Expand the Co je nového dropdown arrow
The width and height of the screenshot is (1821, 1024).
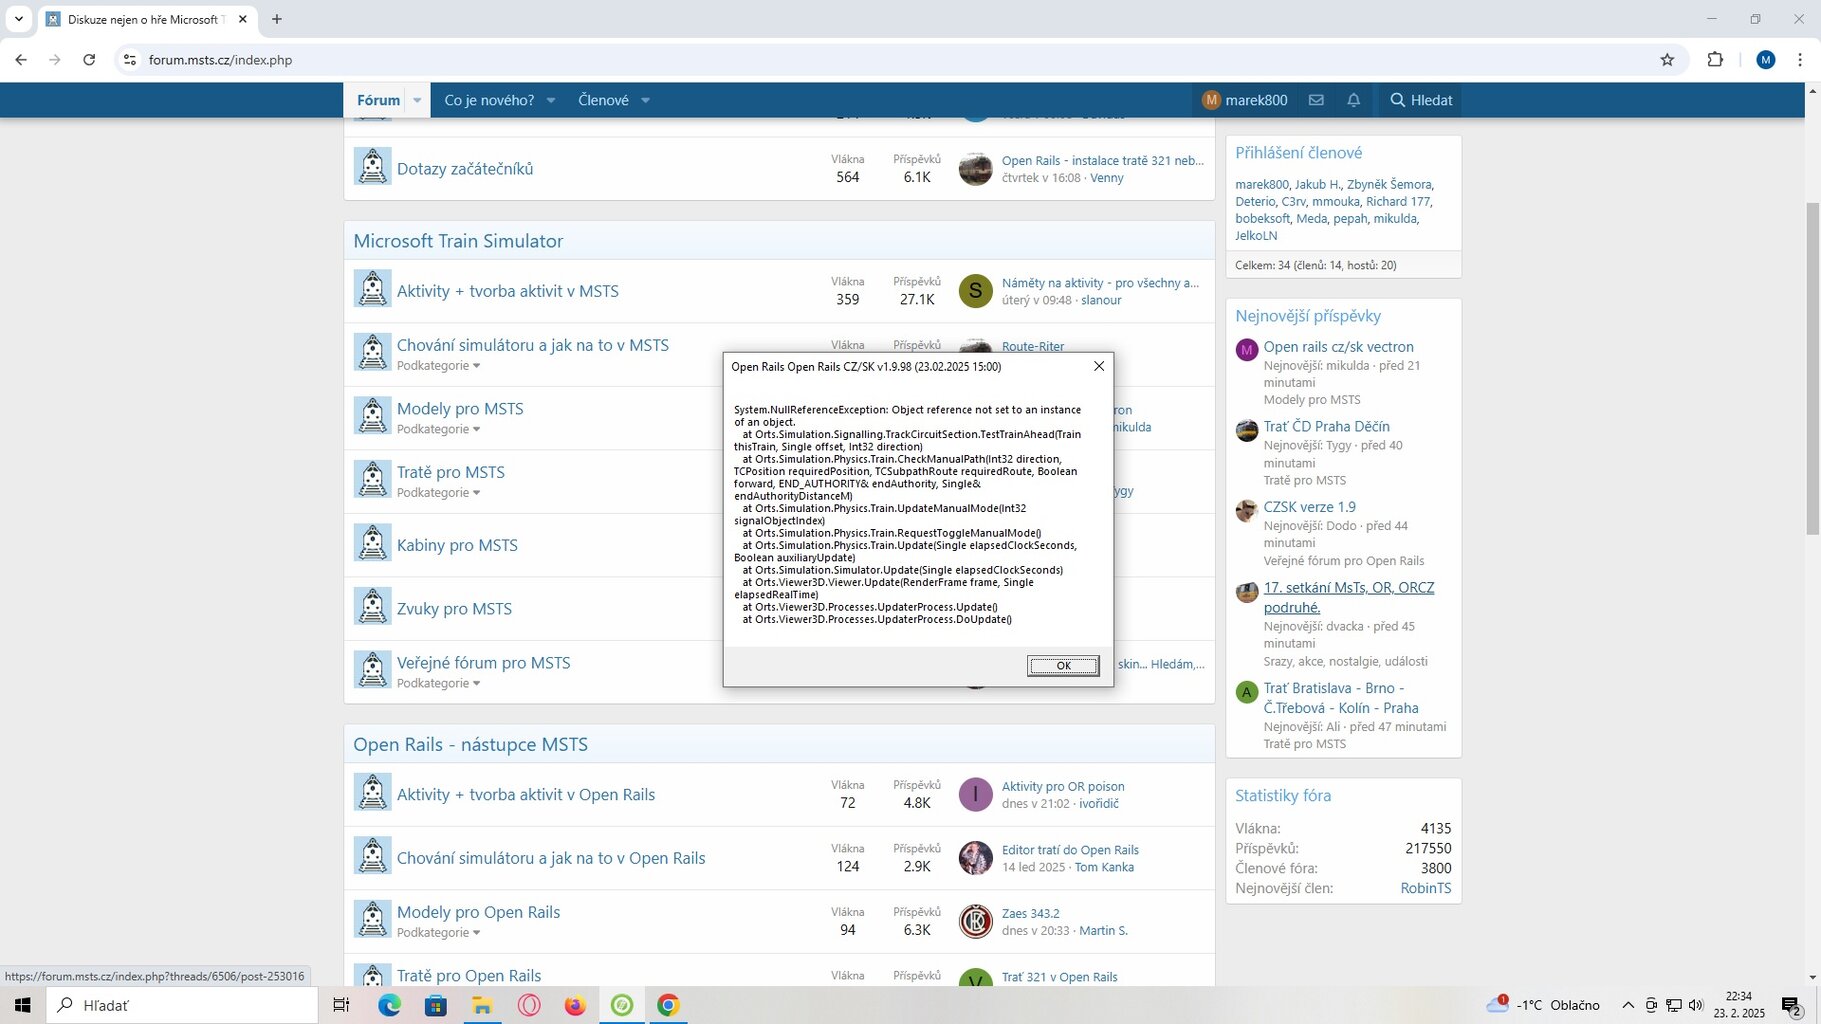click(551, 100)
